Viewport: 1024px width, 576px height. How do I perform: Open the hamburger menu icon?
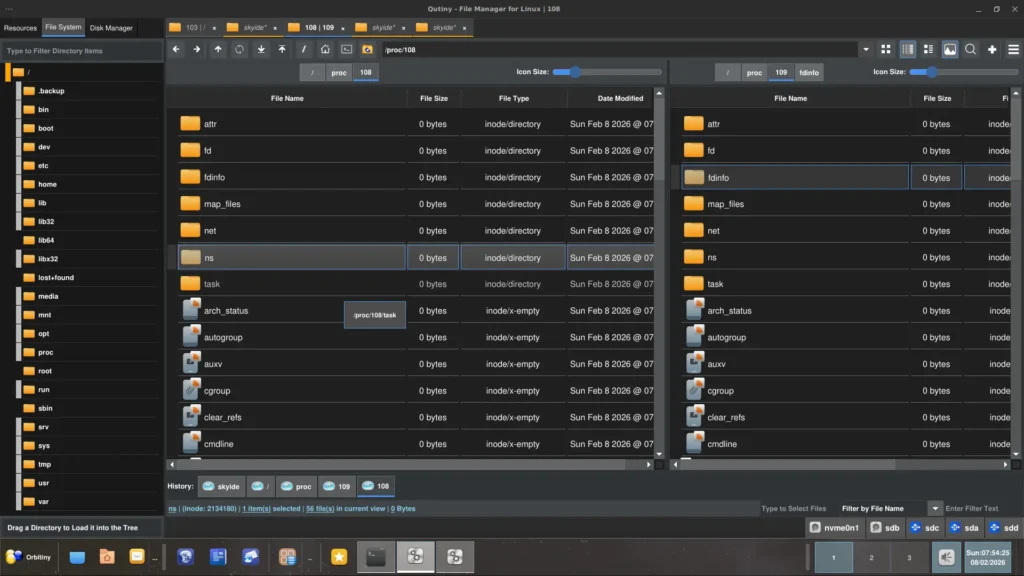1013,49
